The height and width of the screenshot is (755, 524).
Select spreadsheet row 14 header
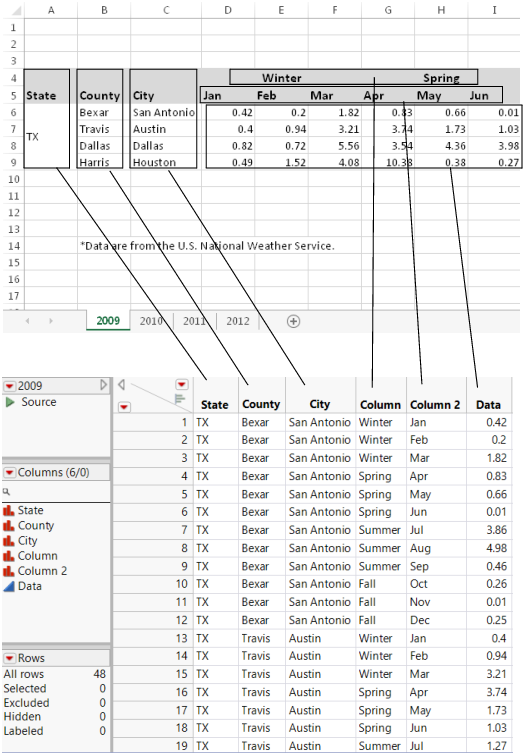pos(13,246)
